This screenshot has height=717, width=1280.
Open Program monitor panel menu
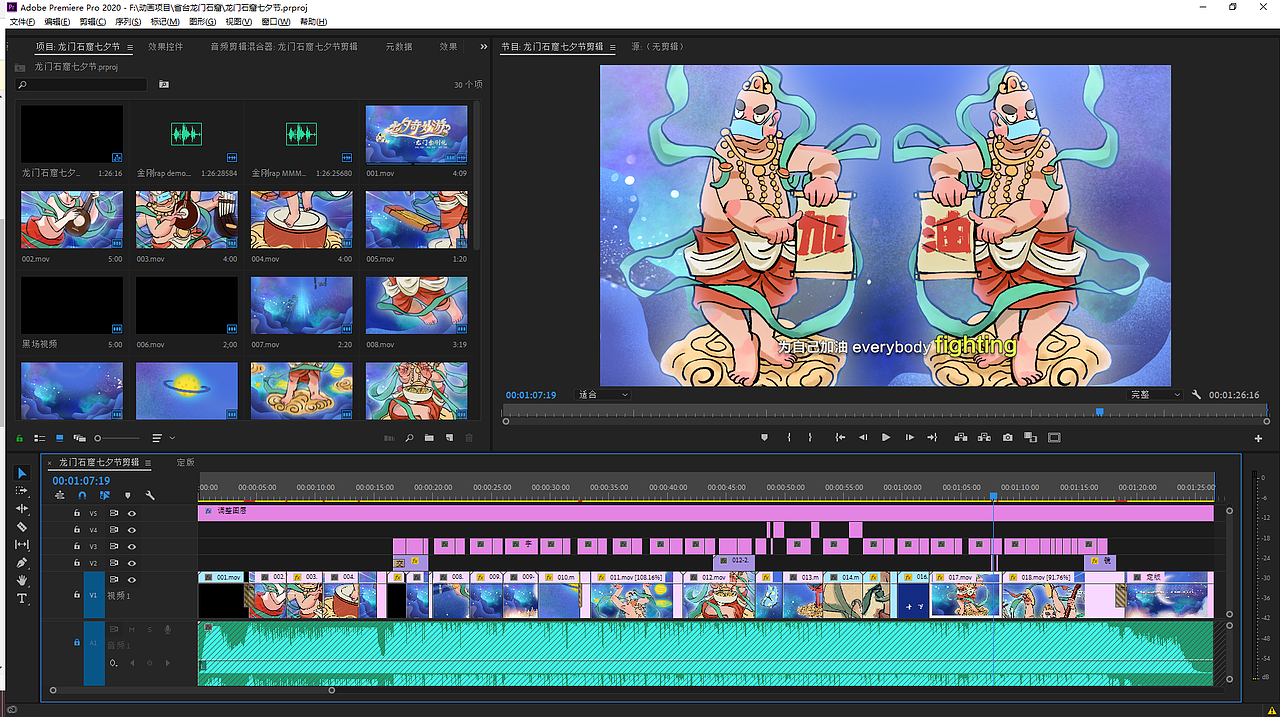(x=611, y=47)
